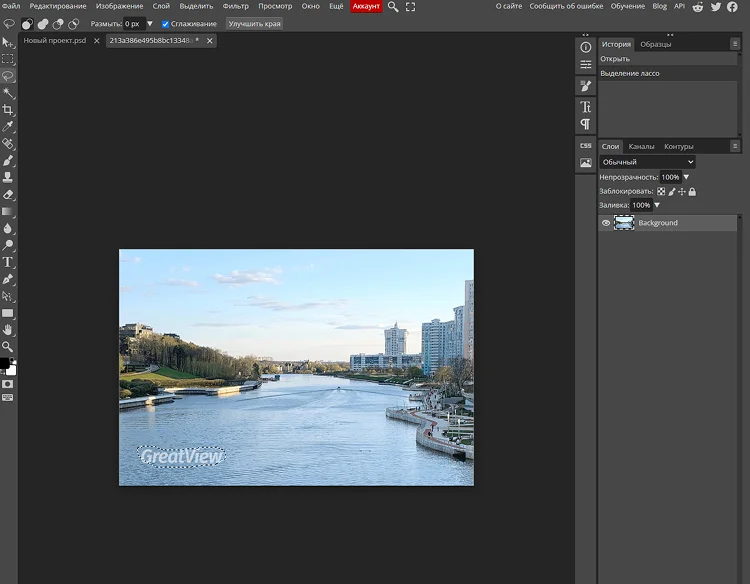
Task: Toggle lock image pixels brush
Action: point(672,191)
